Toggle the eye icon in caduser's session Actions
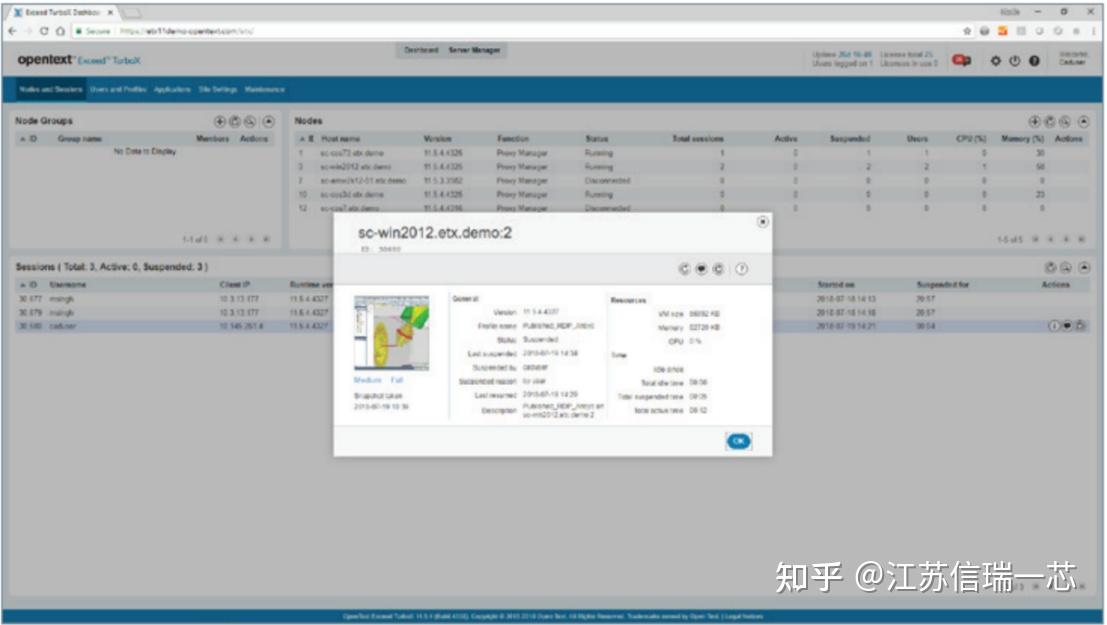Screen dimensions: 1107x625 click(x=1067, y=325)
